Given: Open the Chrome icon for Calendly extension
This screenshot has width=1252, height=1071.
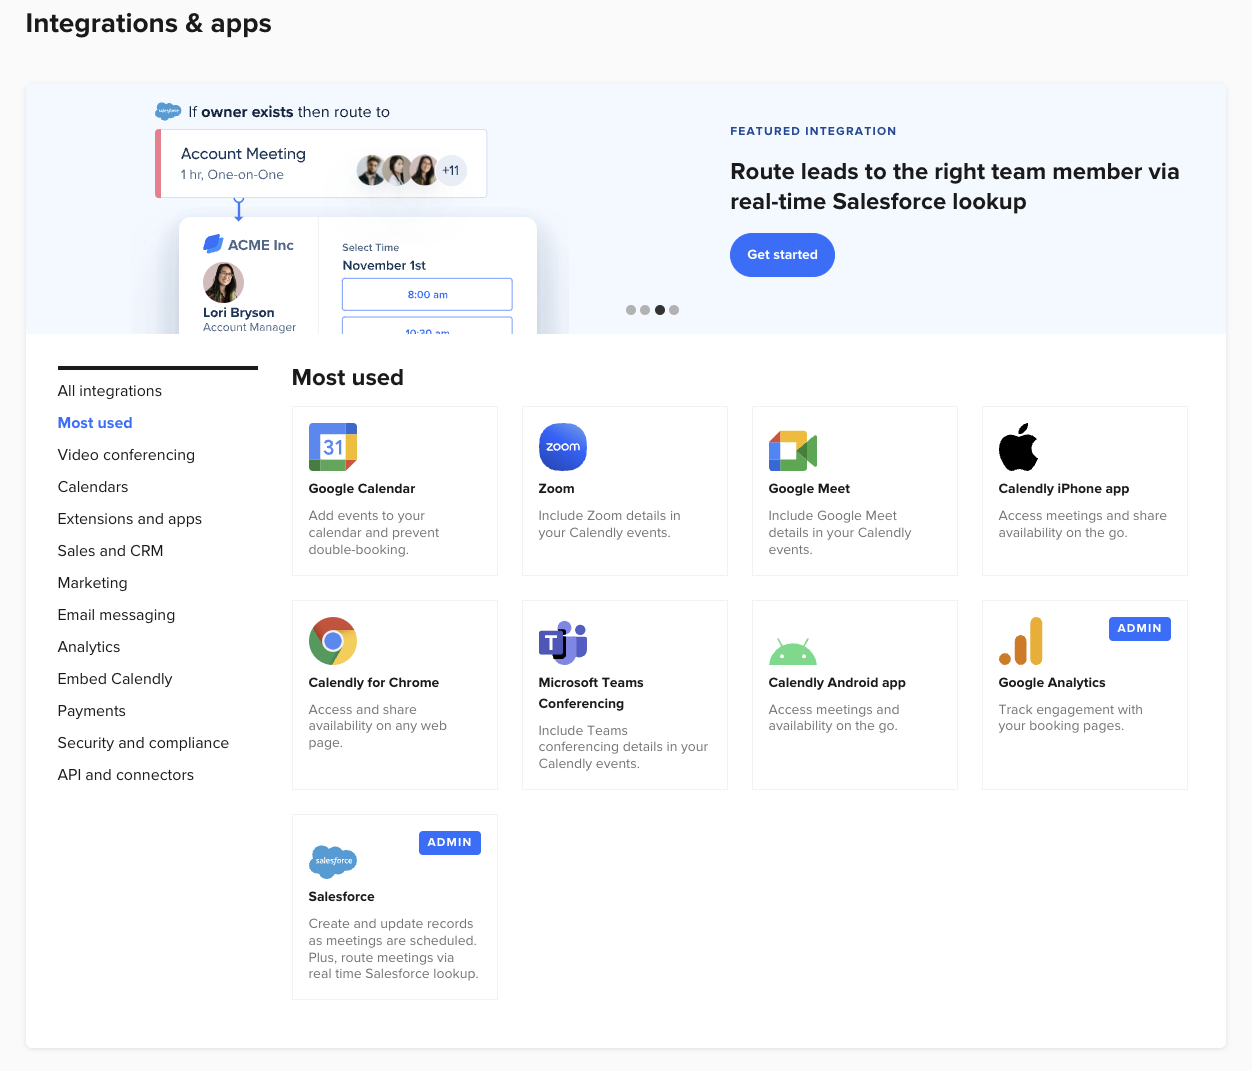Looking at the screenshot, I should coord(333,641).
